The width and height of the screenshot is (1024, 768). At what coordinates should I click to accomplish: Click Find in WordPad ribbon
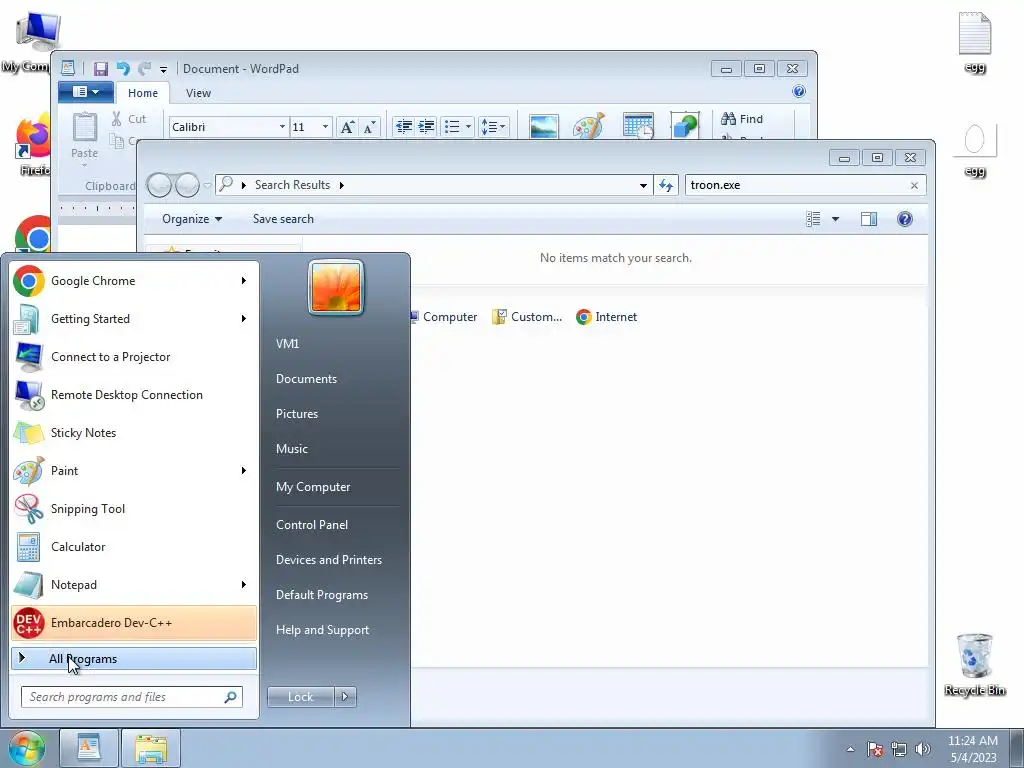click(x=743, y=119)
